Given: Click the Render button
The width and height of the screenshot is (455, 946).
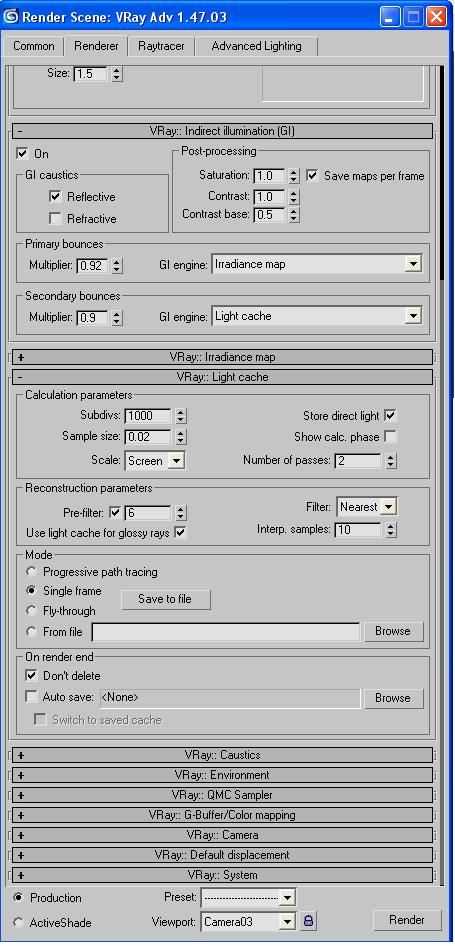Looking at the screenshot, I should point(406,920).
